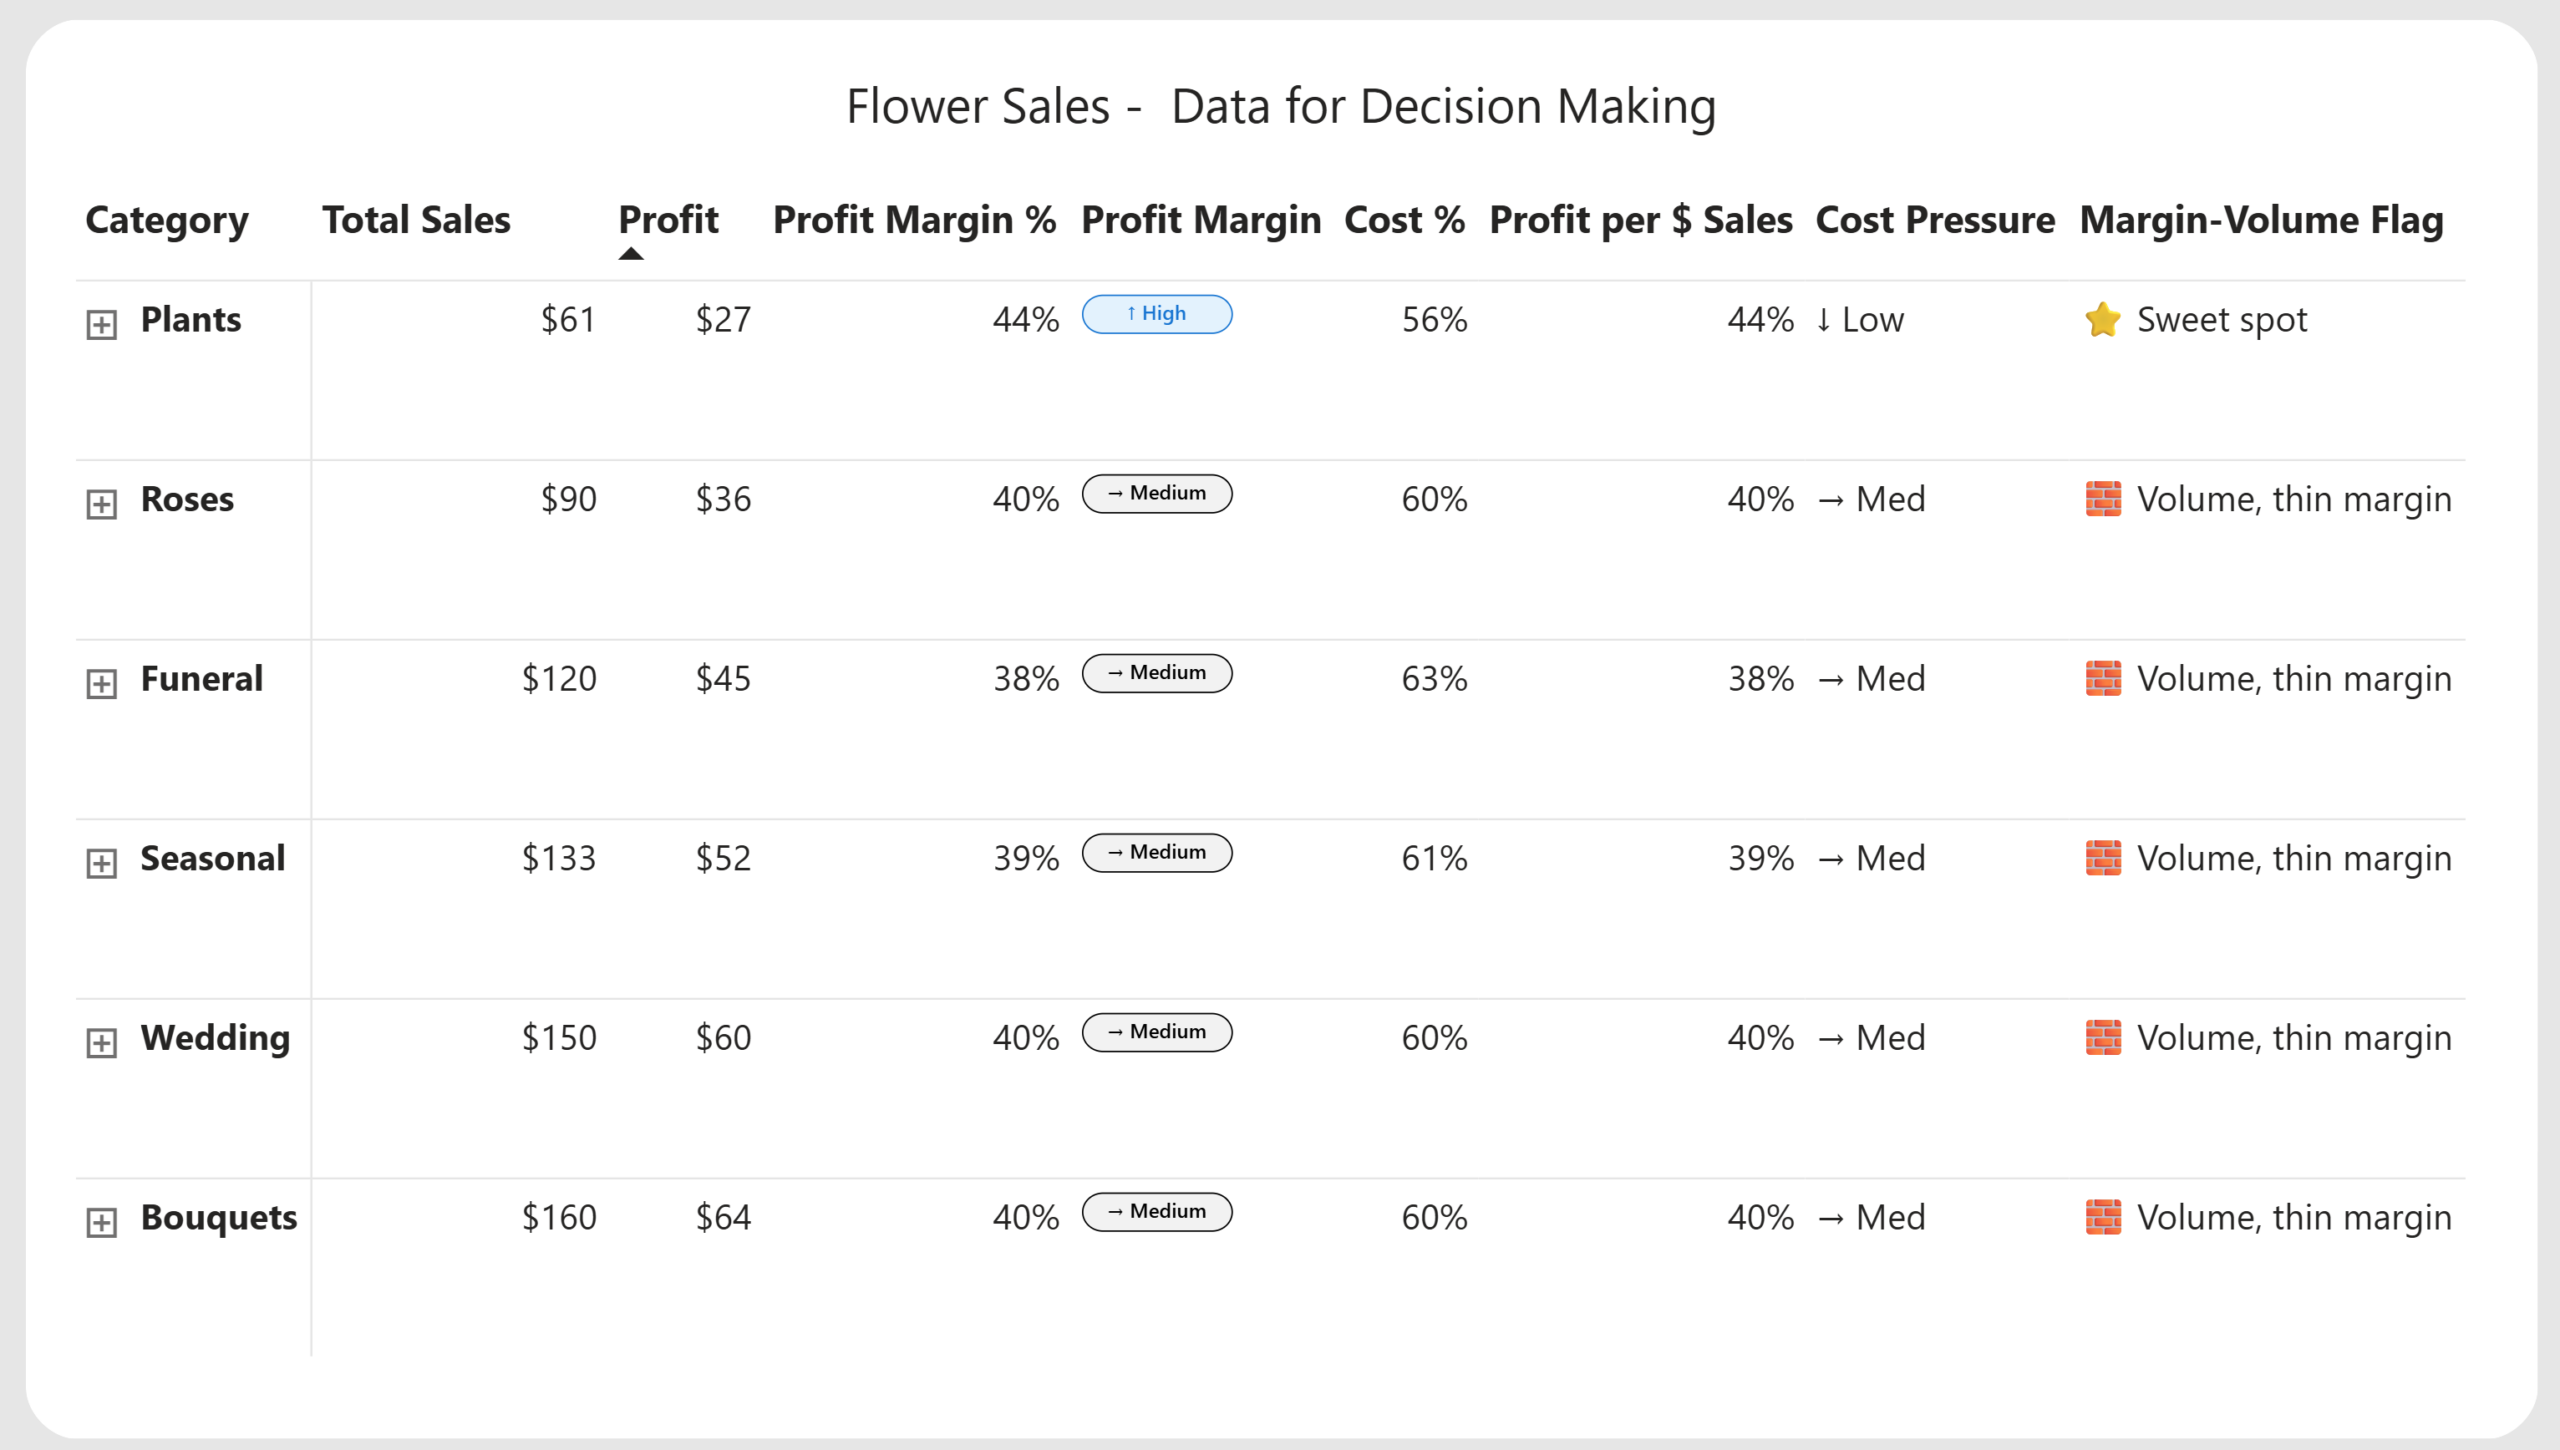Expand the Wedding category row

[x=101, y=1042]
